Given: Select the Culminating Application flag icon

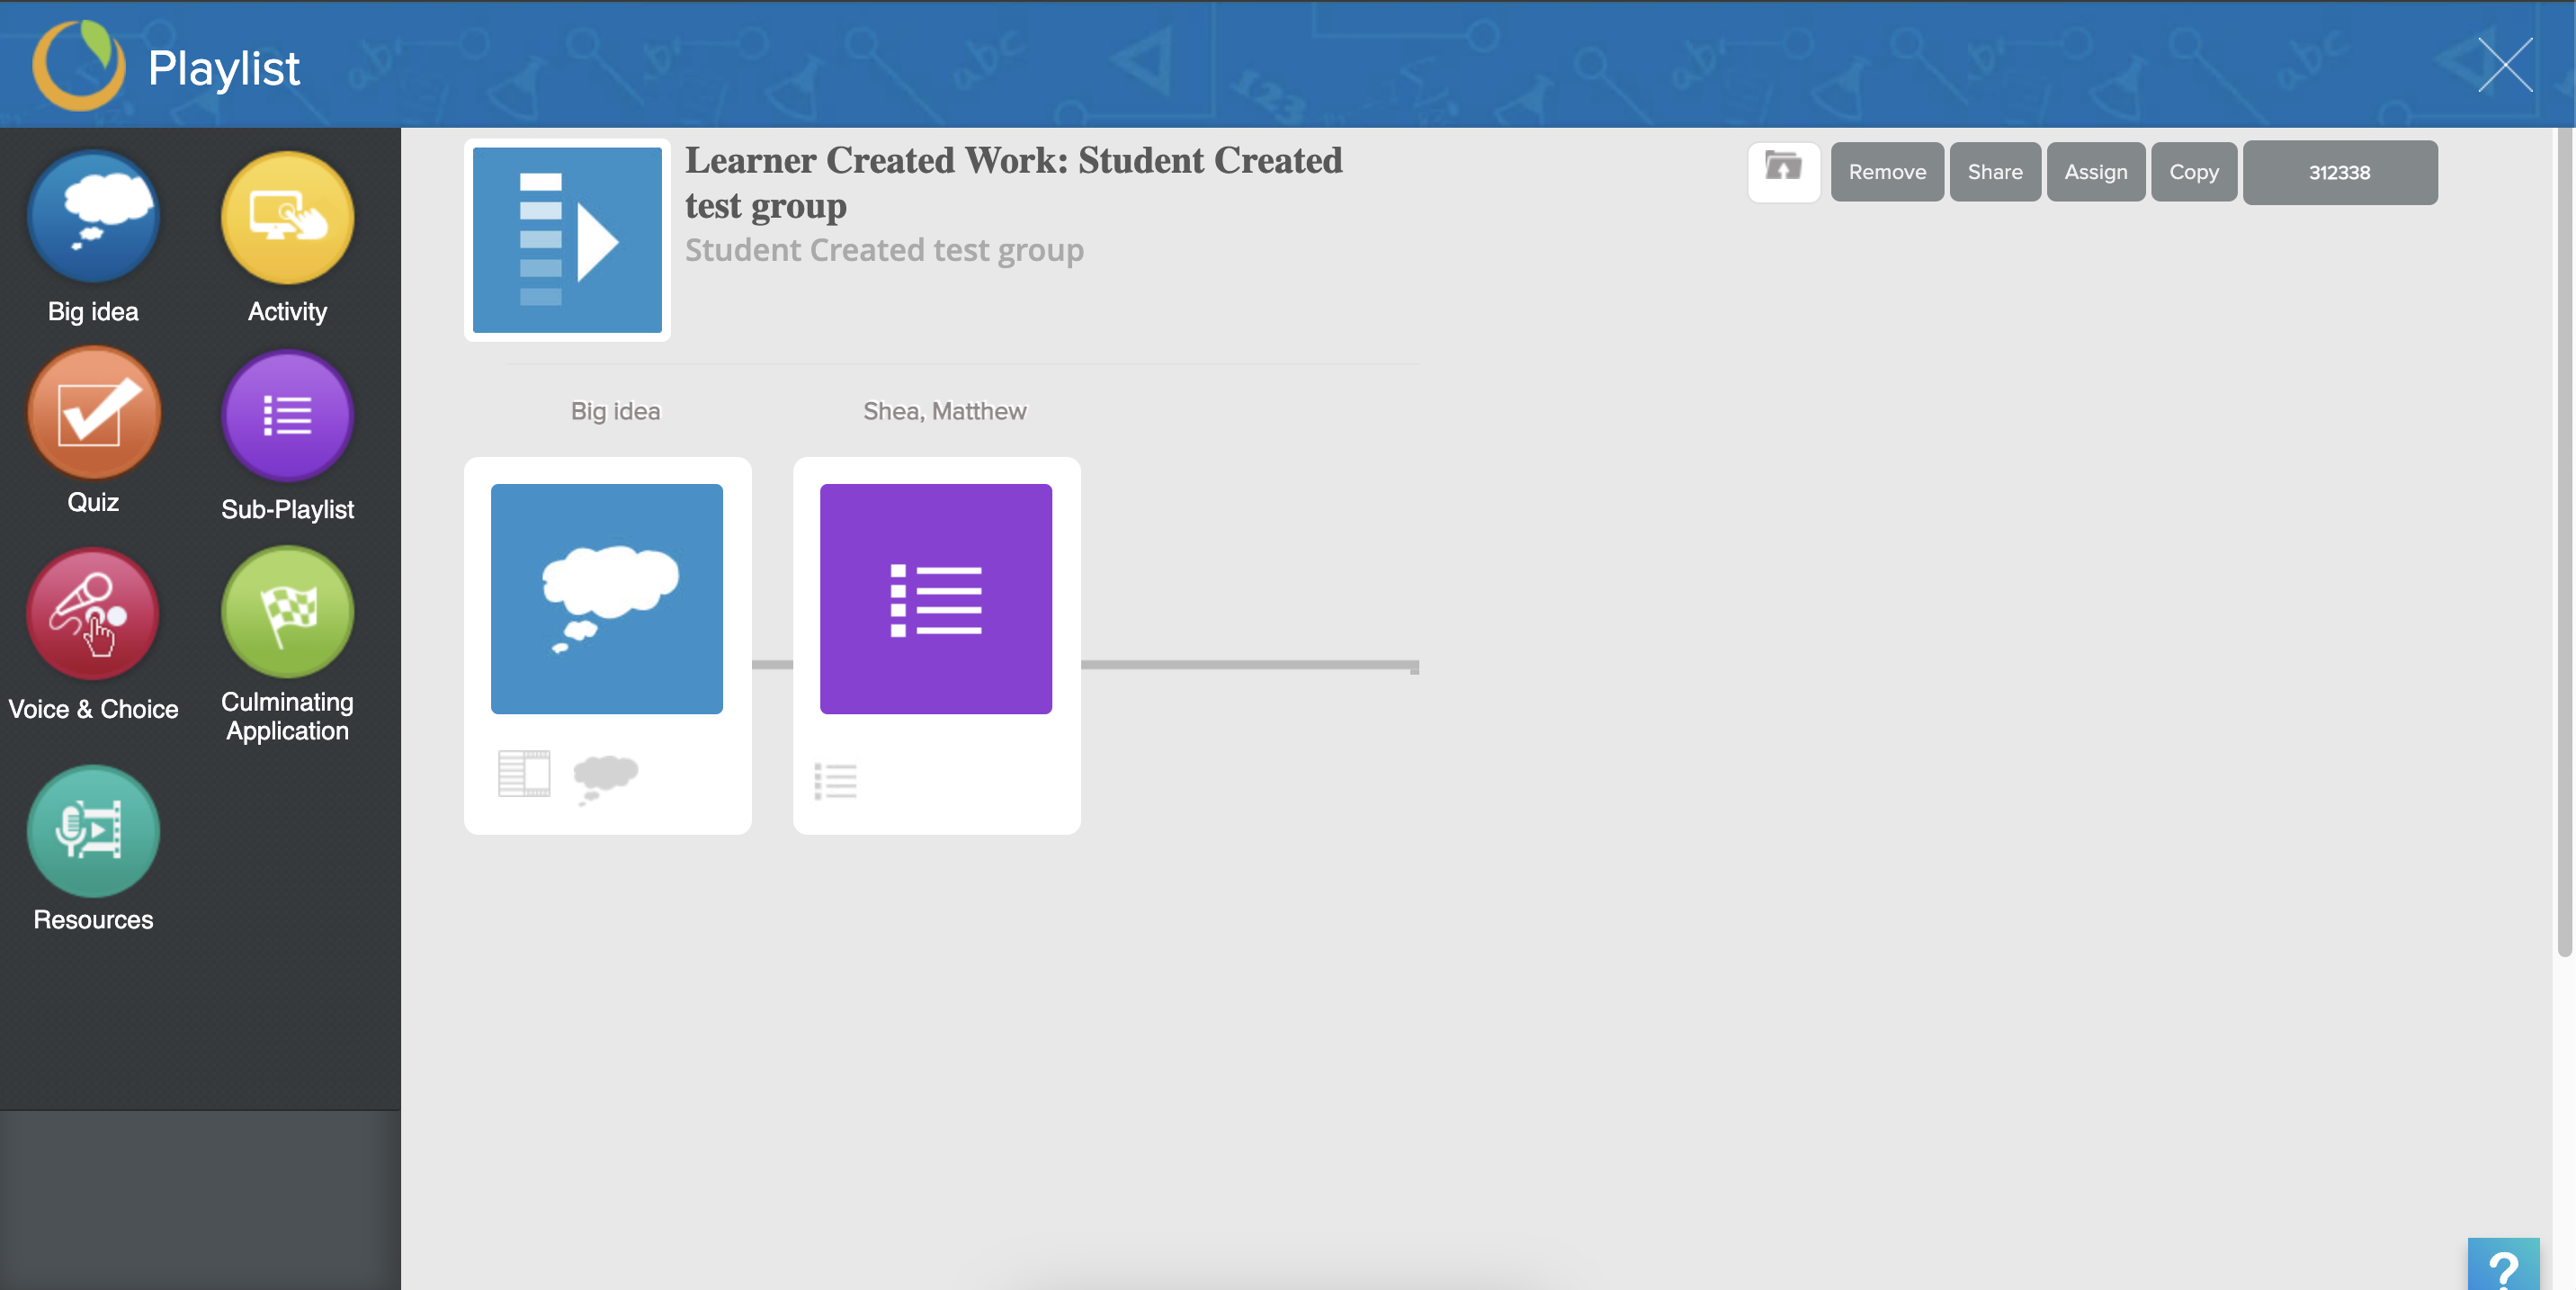Looking at the screenshot, I should (x=287, y=611).
